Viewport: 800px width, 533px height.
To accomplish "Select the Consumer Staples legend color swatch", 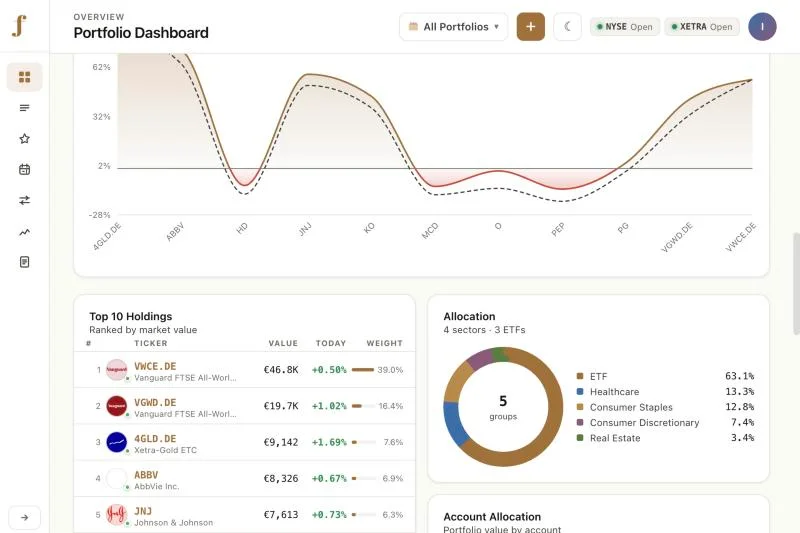I will click(x=580, y=407).
